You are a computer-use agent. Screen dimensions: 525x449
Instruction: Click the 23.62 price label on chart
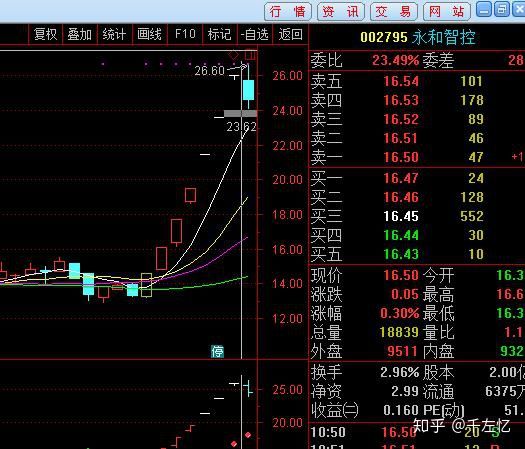pos(241,127)
